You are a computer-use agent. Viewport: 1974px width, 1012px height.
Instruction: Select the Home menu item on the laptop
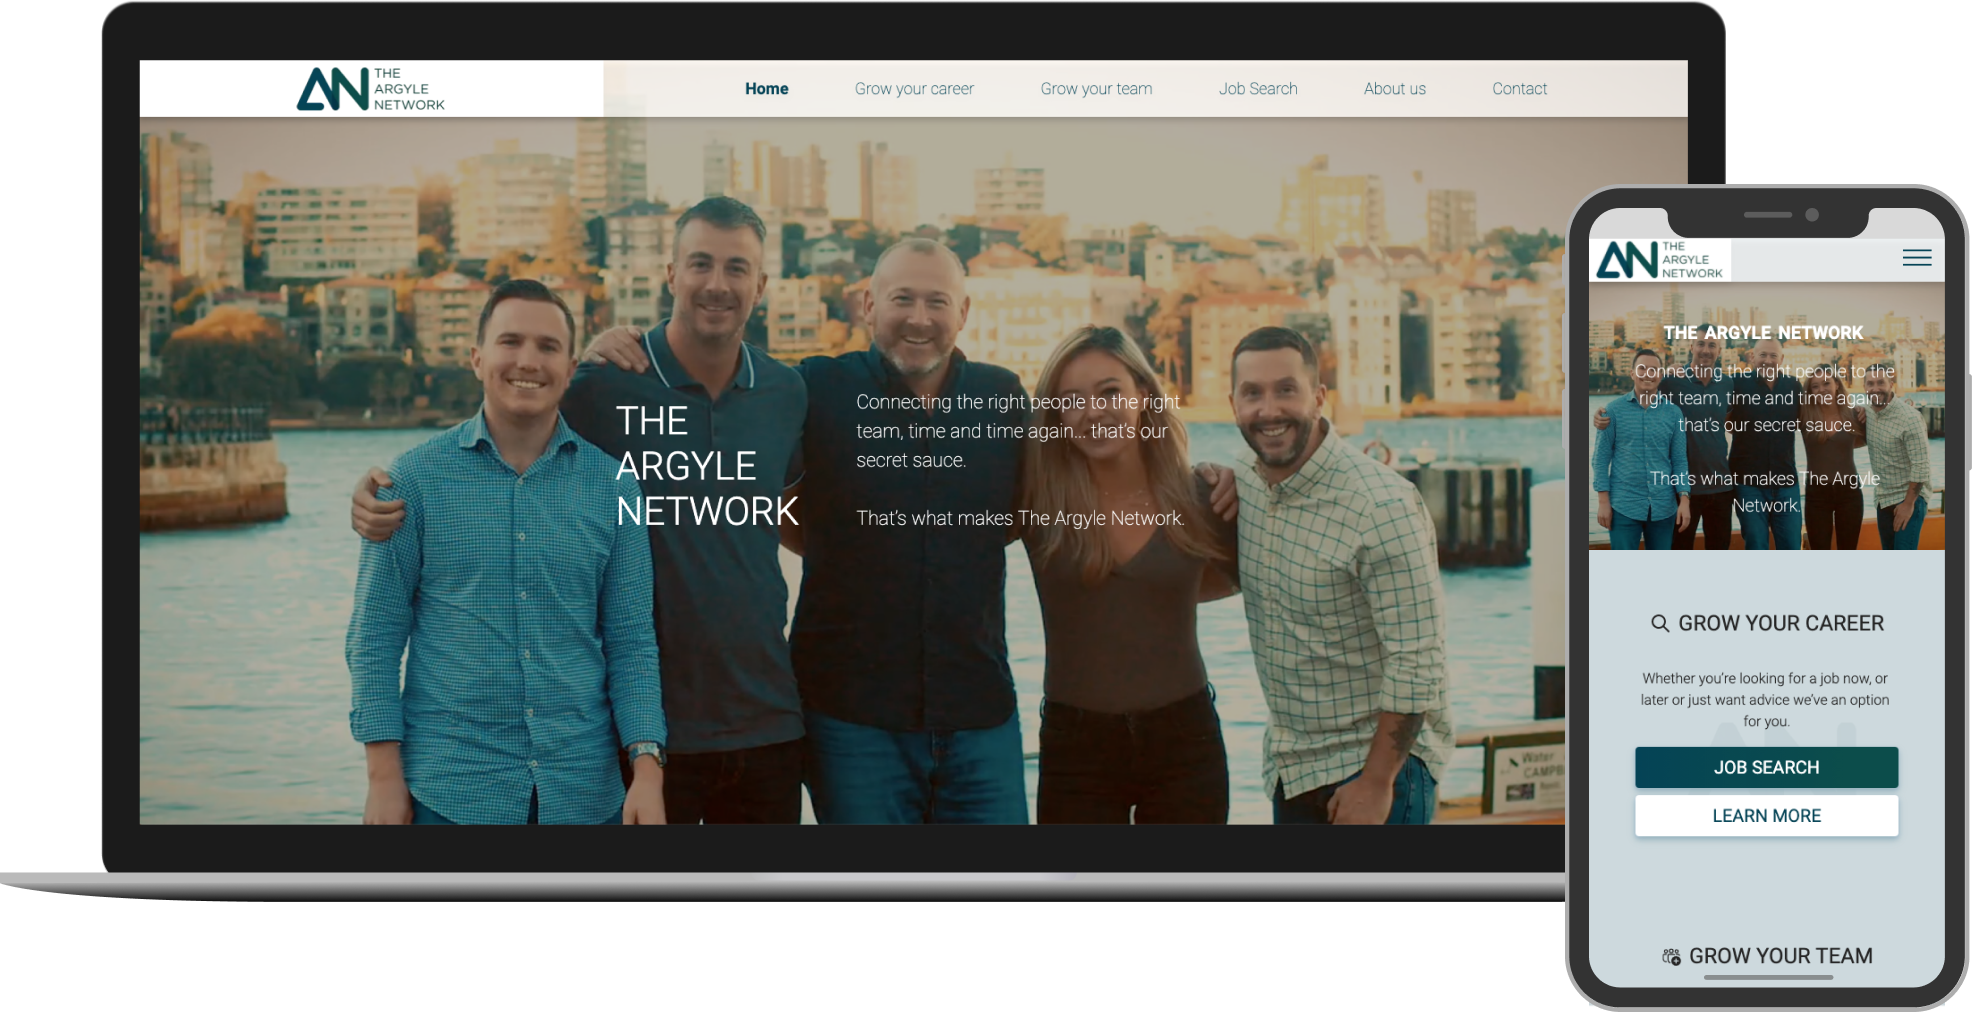[766, 89]
